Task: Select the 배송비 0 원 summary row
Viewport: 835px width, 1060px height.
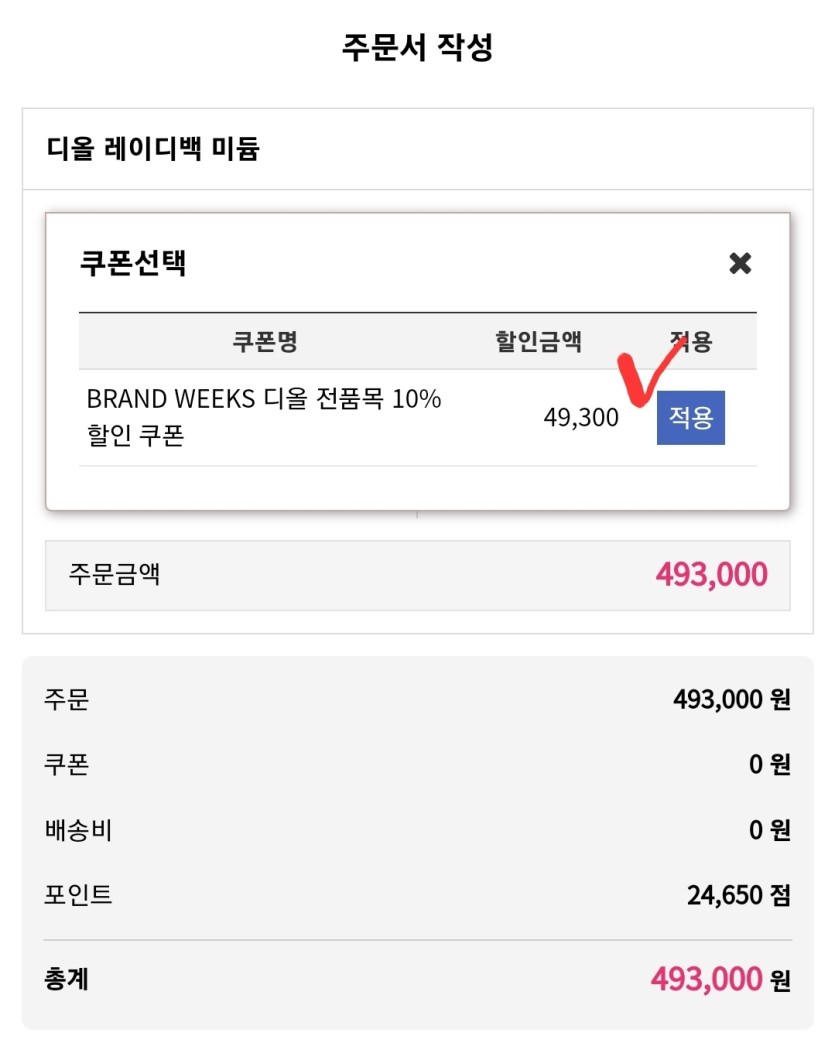Action: pos(417,829)
